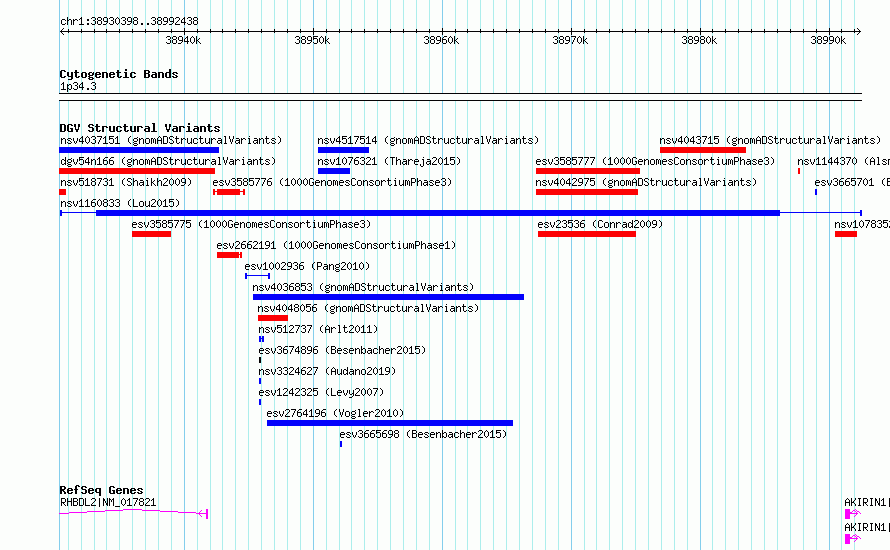
Task: Open the nsv1076321 (Thareja2015) label
Action: tap(389, 161)
